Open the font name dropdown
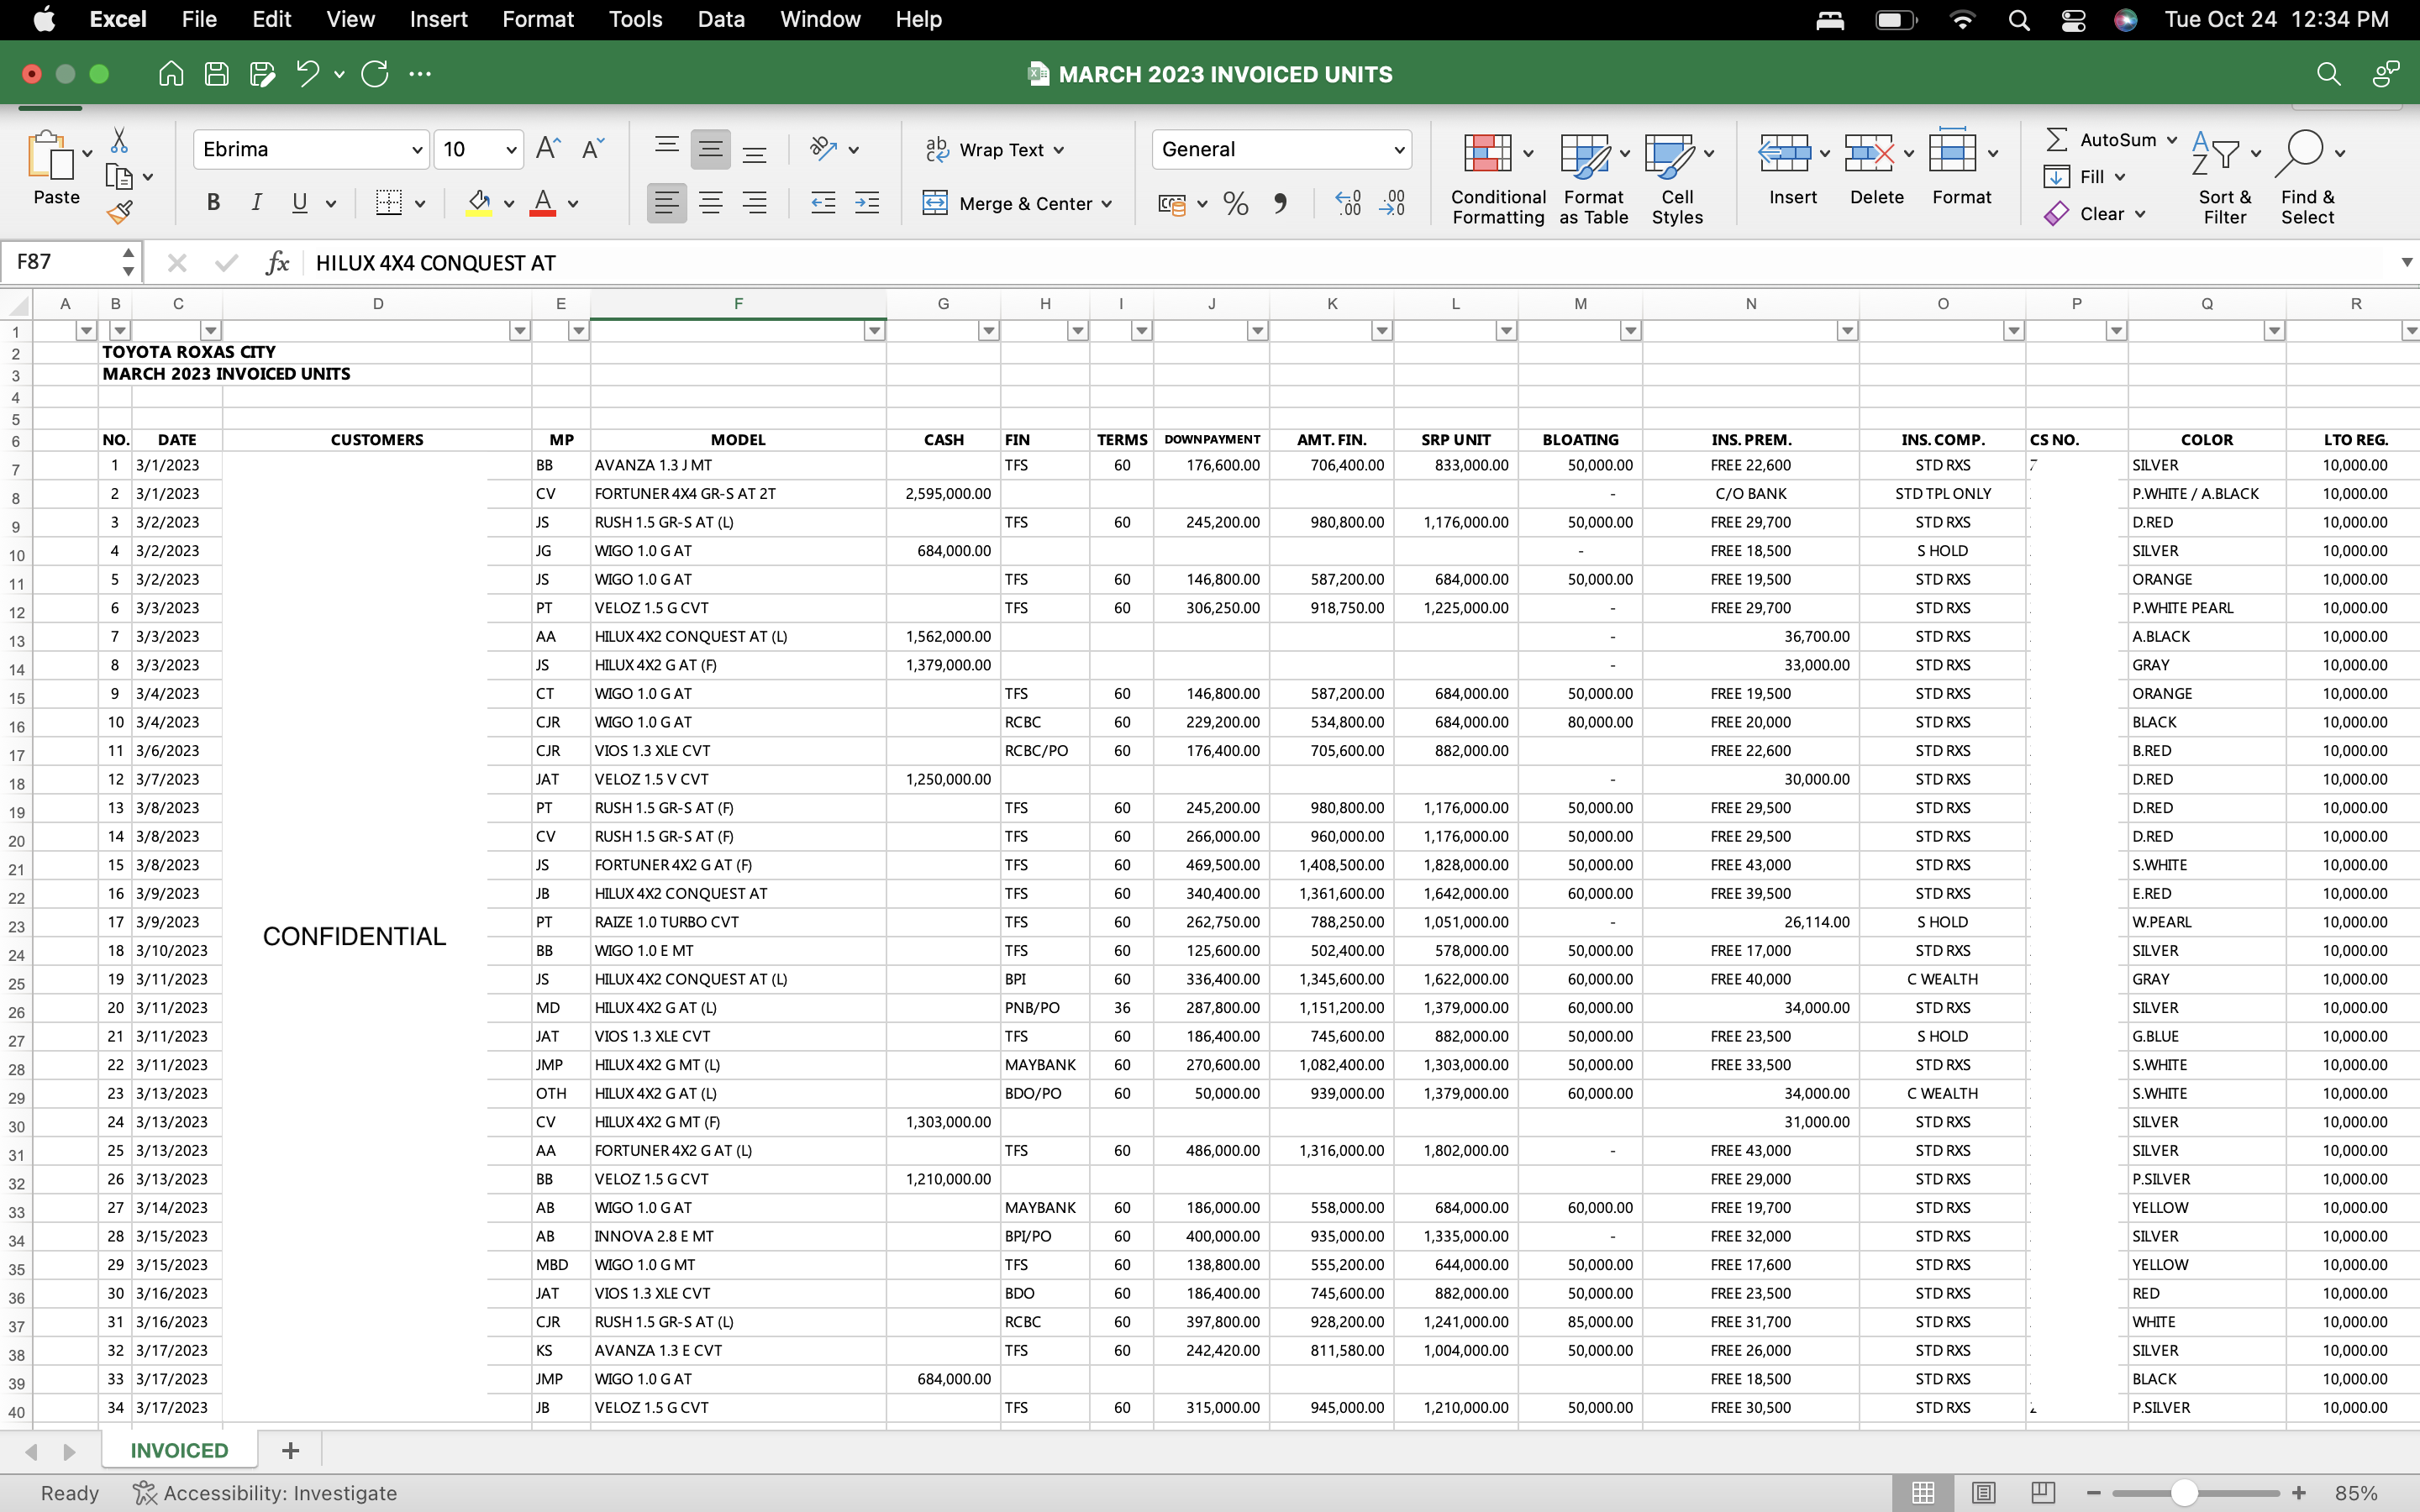The height and width of the screenshot is (1512, 2420). [x=417, y=150]
